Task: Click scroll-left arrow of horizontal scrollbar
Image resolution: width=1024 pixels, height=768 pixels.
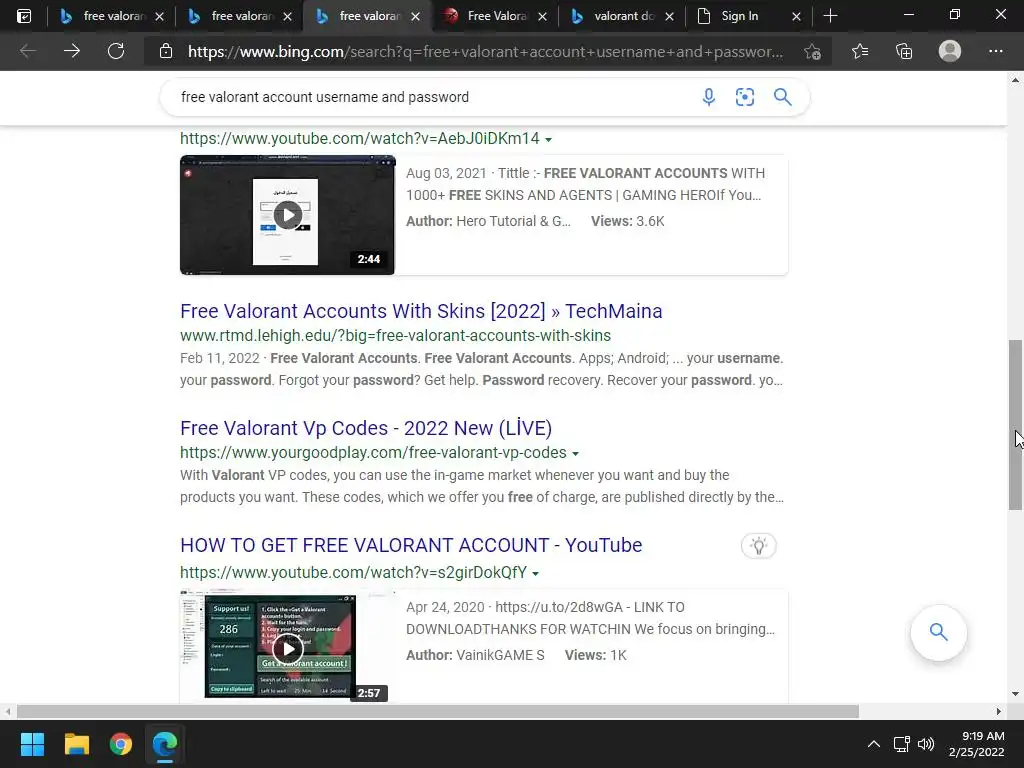Action: [x=8, y=711]
